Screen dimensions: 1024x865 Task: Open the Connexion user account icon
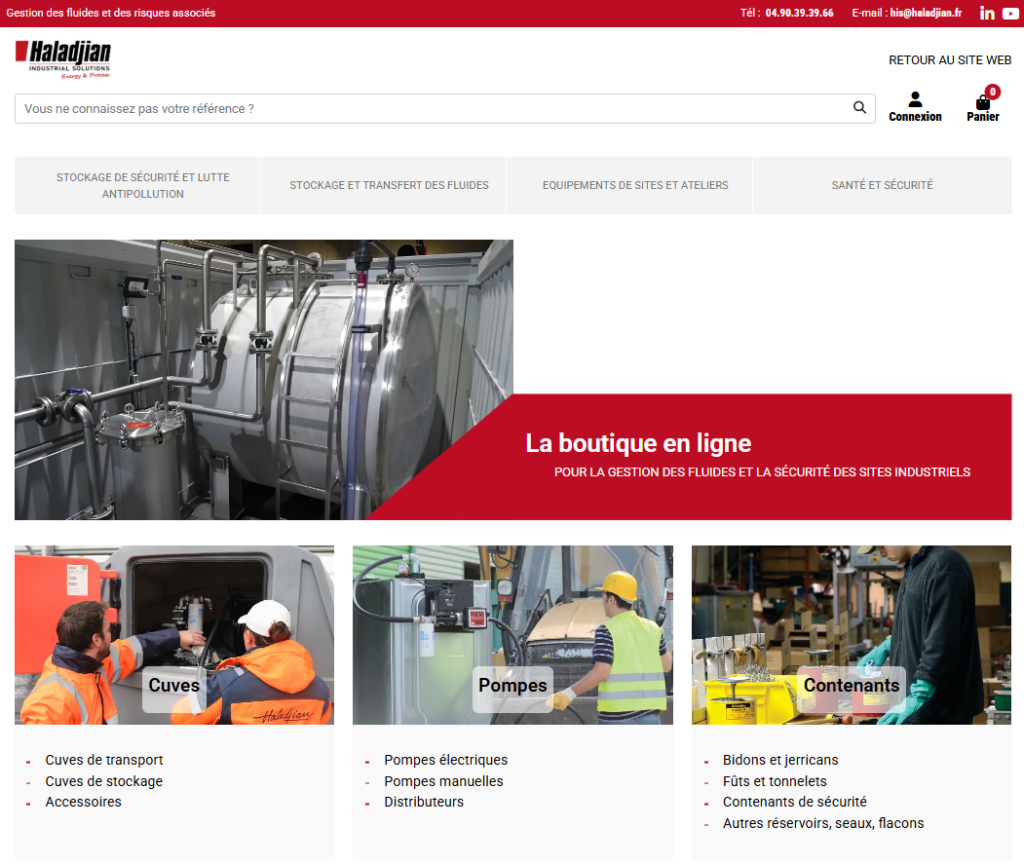[915, 100]
